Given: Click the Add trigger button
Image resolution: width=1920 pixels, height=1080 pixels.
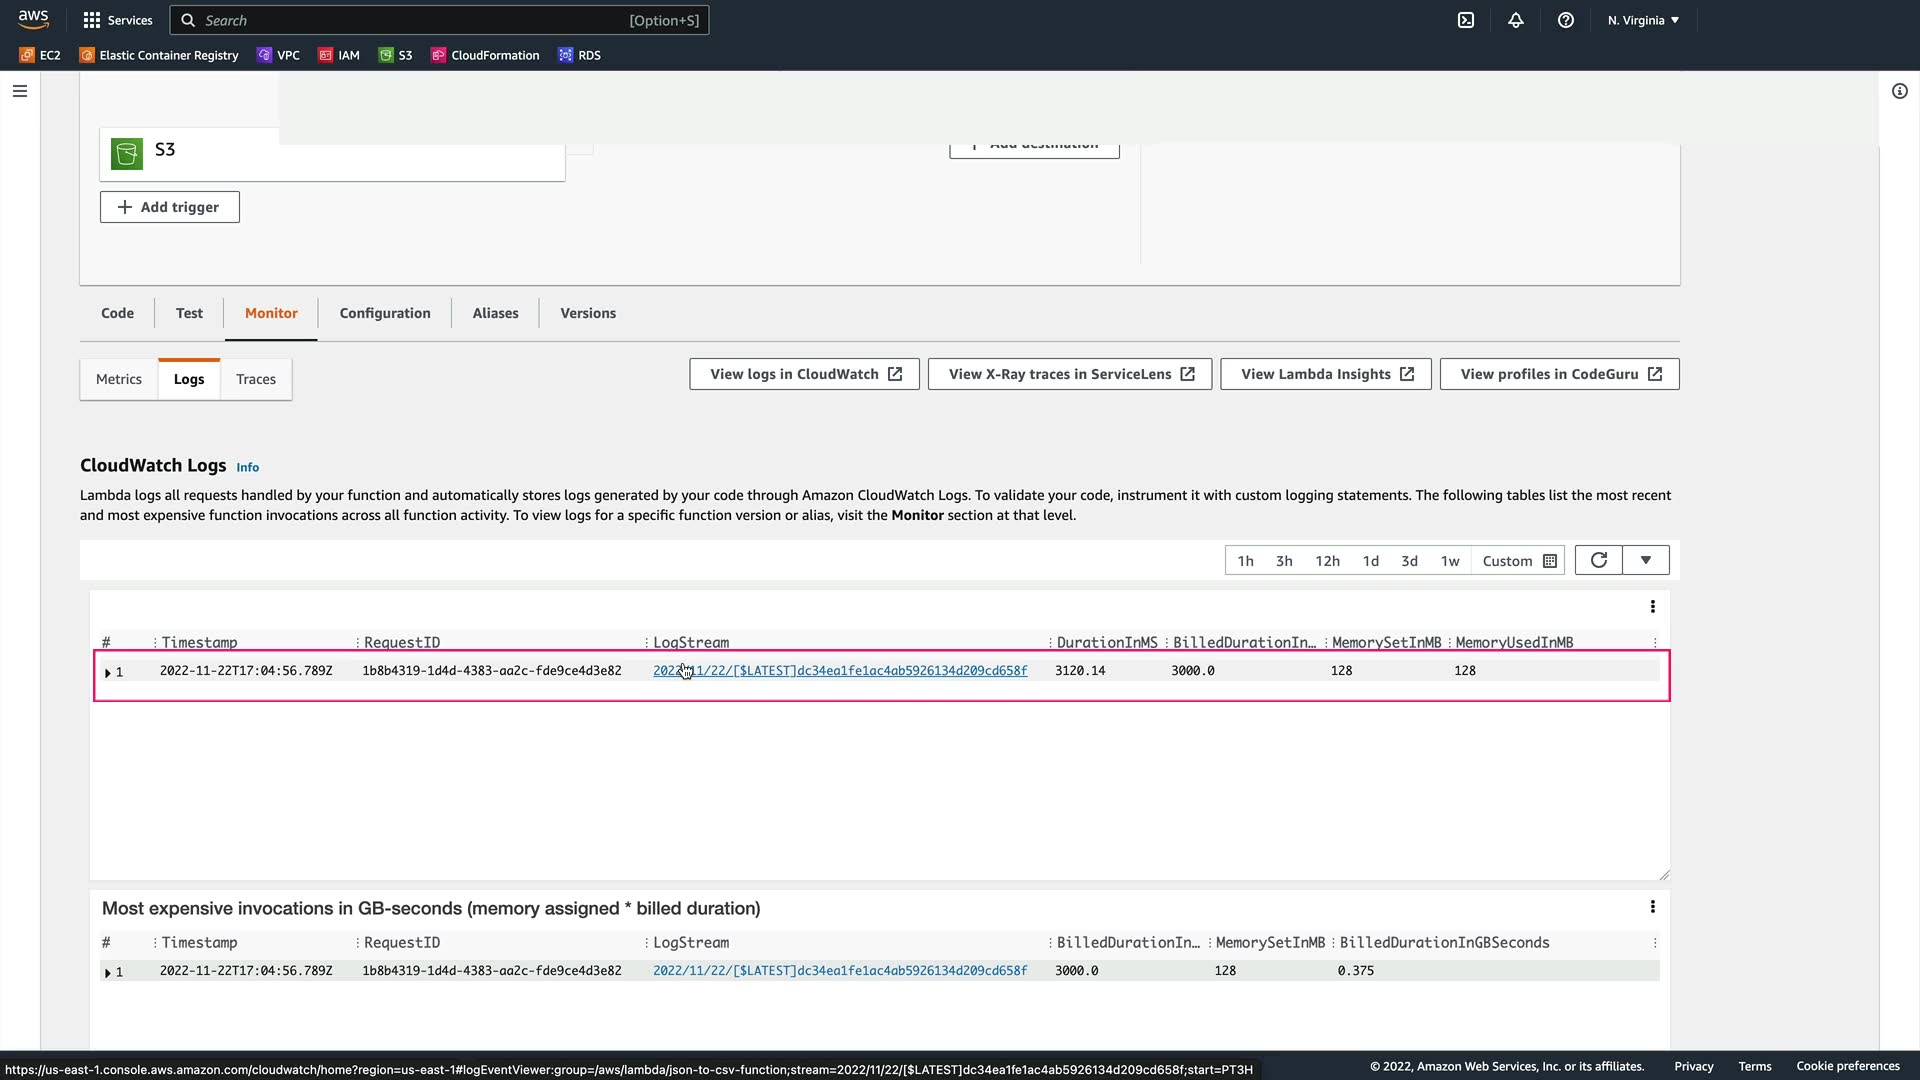Looking at the screenshot, I should coord(169,207).
